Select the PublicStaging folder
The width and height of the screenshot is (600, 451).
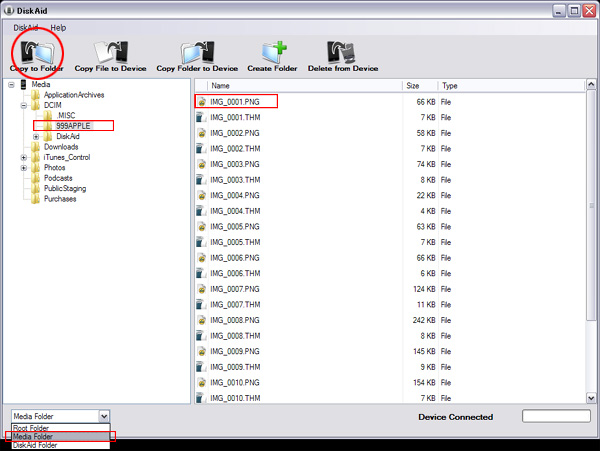(65, 188)
